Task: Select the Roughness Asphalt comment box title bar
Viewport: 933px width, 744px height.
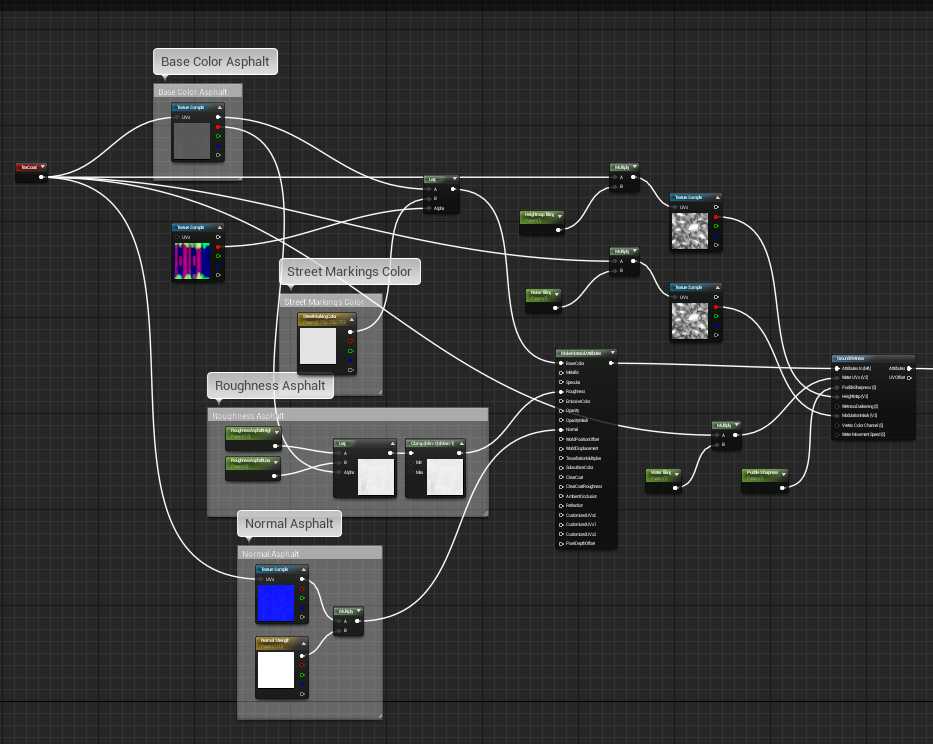Action: pos(347,415)
